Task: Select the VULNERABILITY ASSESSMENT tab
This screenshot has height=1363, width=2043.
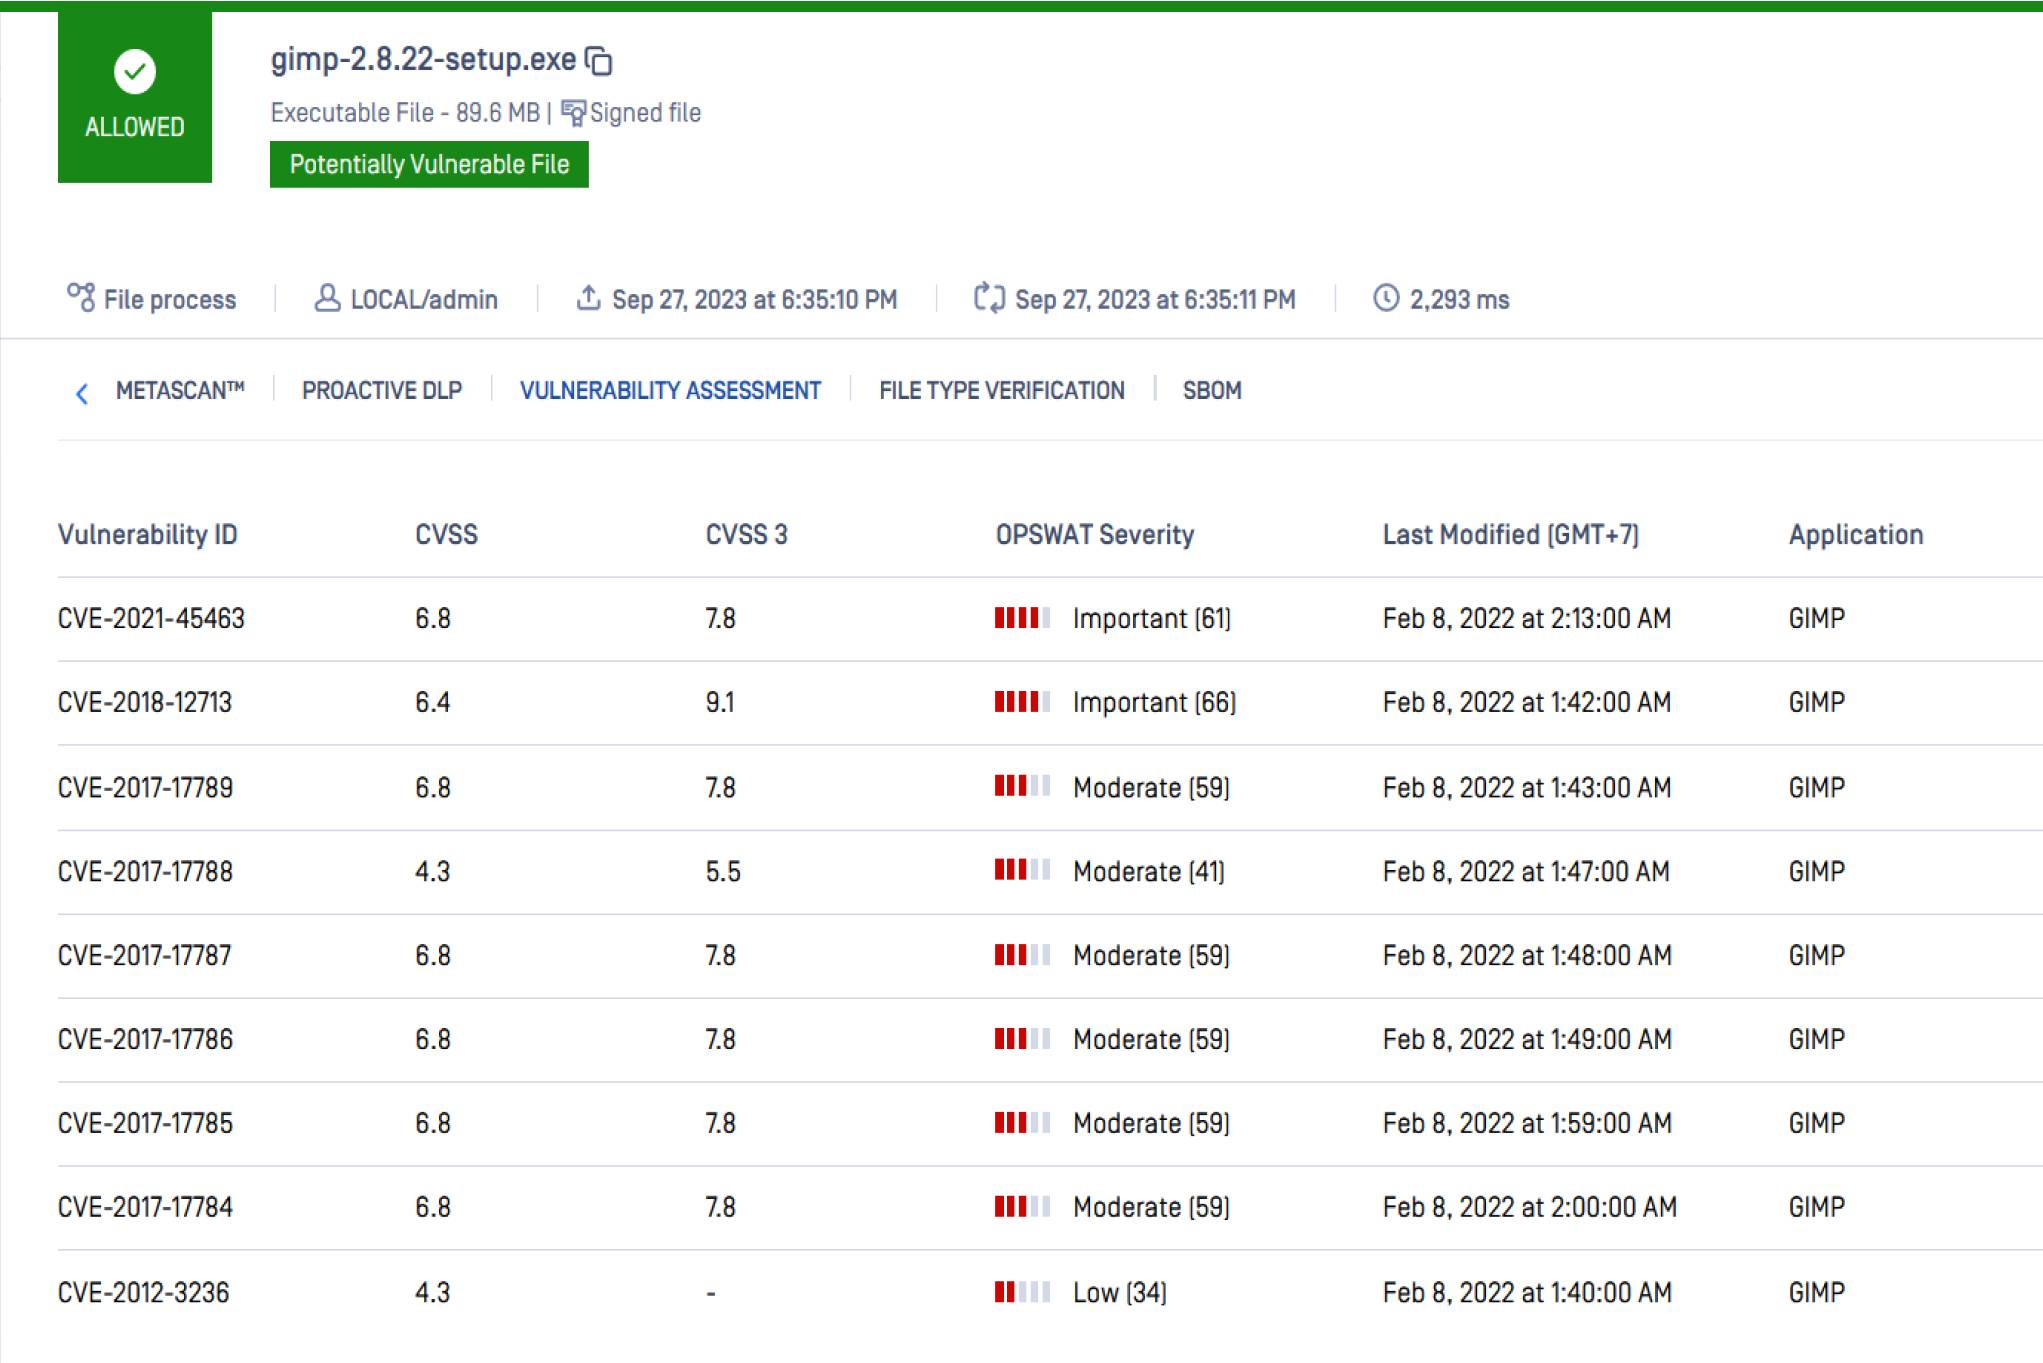Action: (670, 391)
